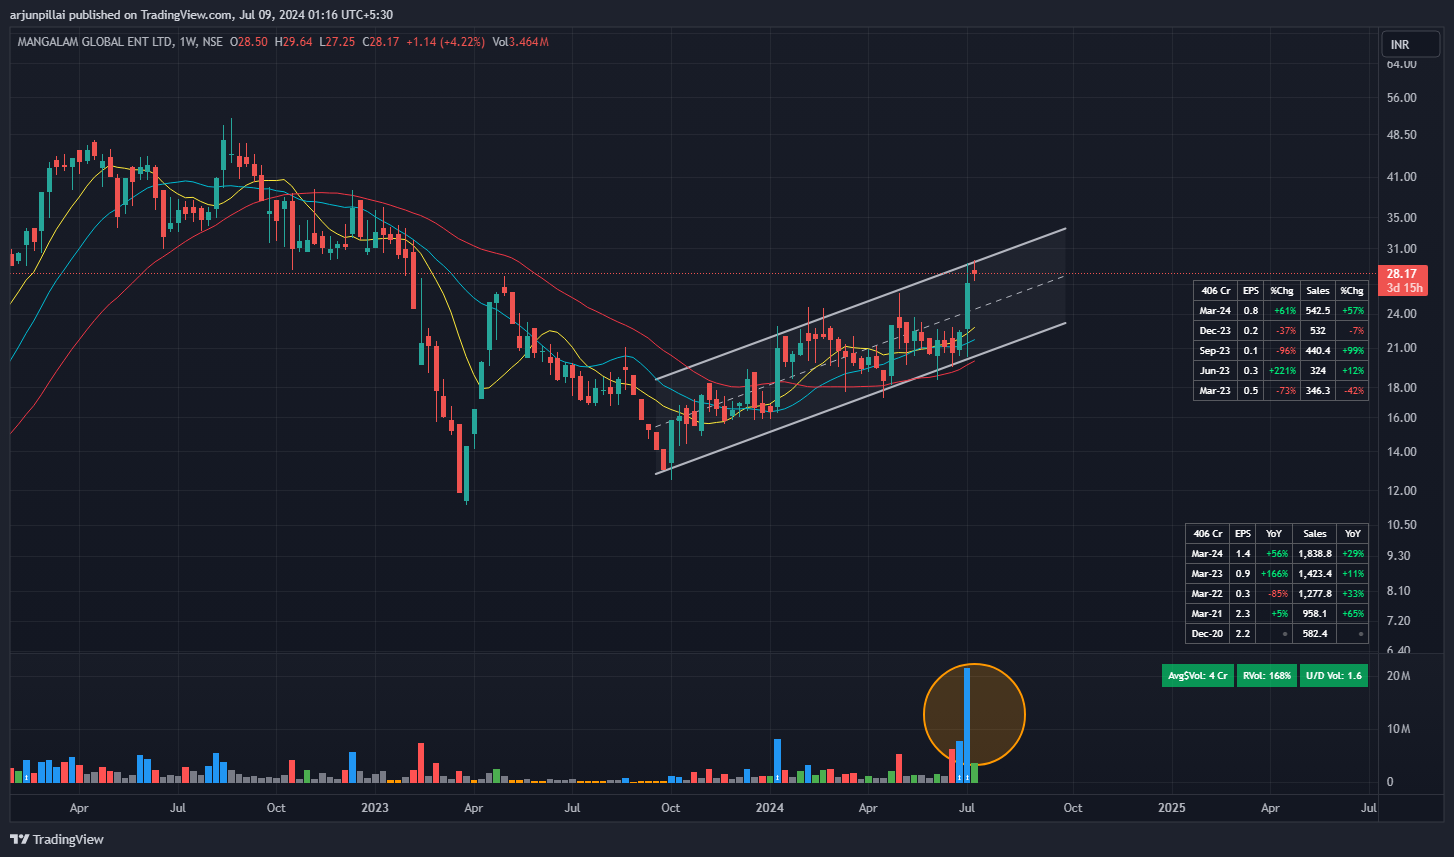
Task: Click the NSE exchange label
Action: [x=212, y=42]
